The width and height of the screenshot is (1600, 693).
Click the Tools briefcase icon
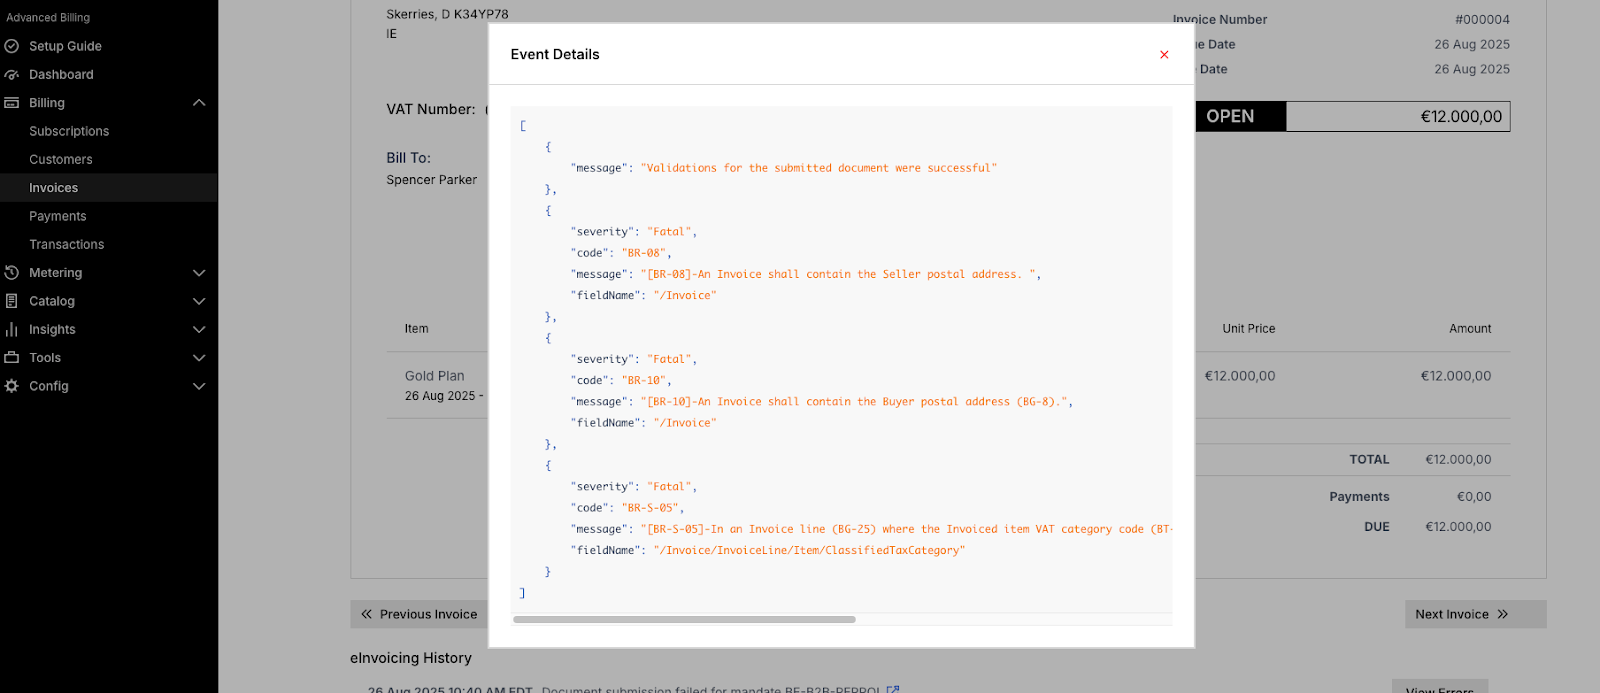click(x=12, y=358)
